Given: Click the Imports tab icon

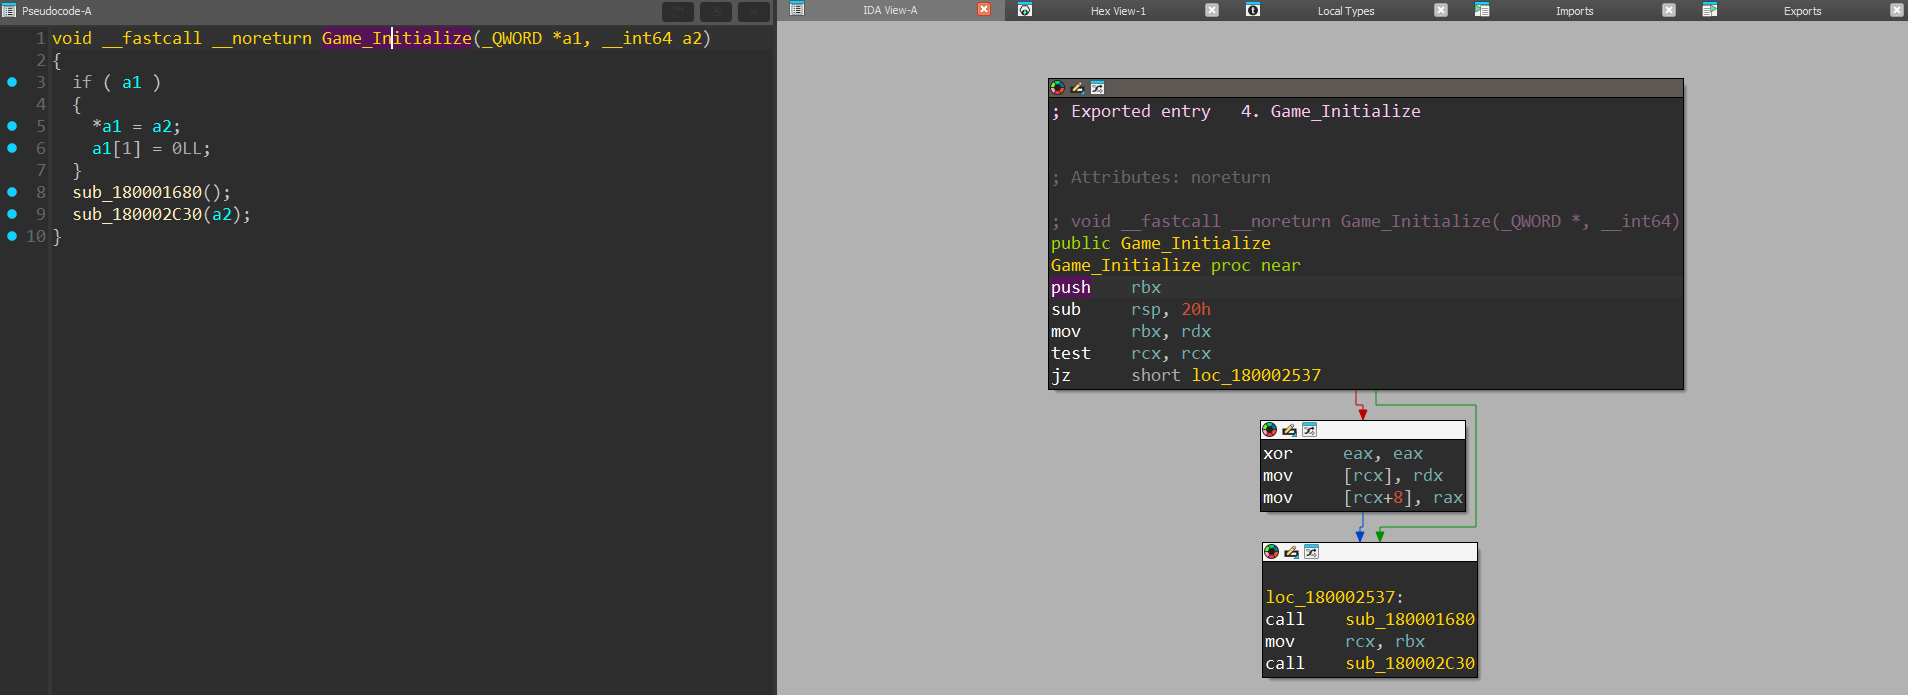Looking at the screenshot, I should [x=1482, y=10].
